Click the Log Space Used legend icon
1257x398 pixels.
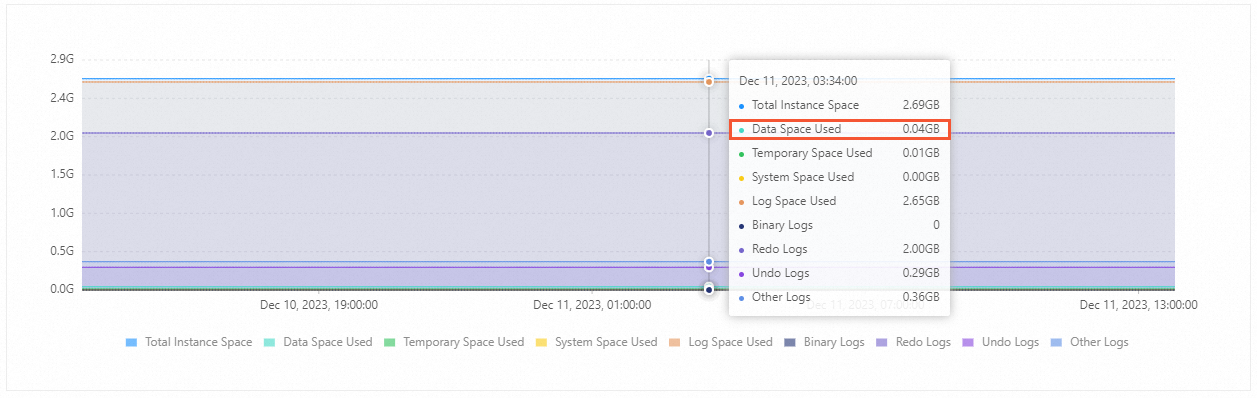675,342
